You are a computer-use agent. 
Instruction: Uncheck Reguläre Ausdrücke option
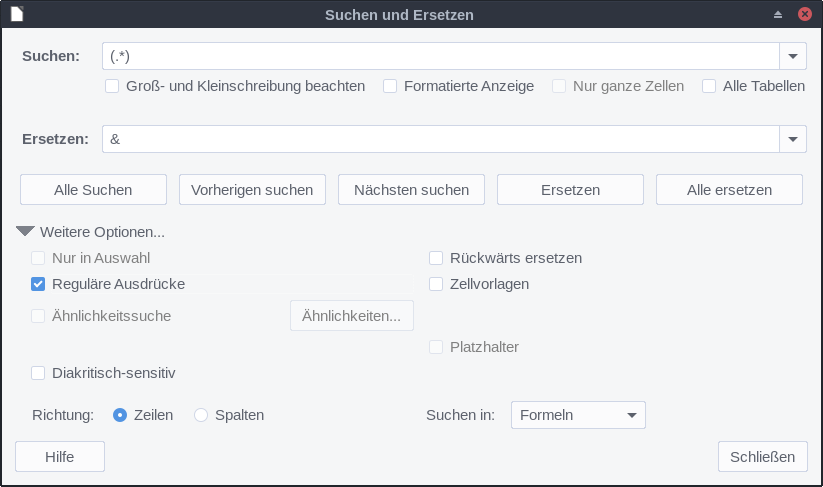[39, 284]
